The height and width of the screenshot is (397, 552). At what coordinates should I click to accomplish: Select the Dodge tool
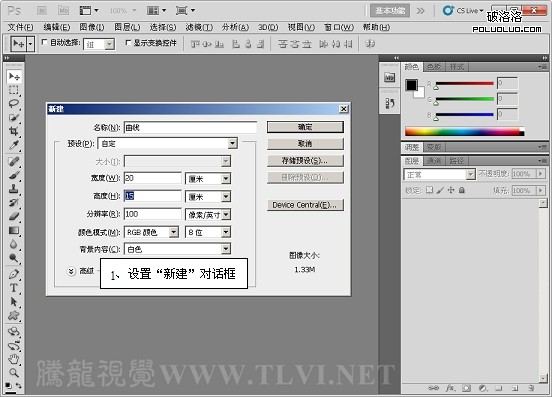tap(14, 258)
